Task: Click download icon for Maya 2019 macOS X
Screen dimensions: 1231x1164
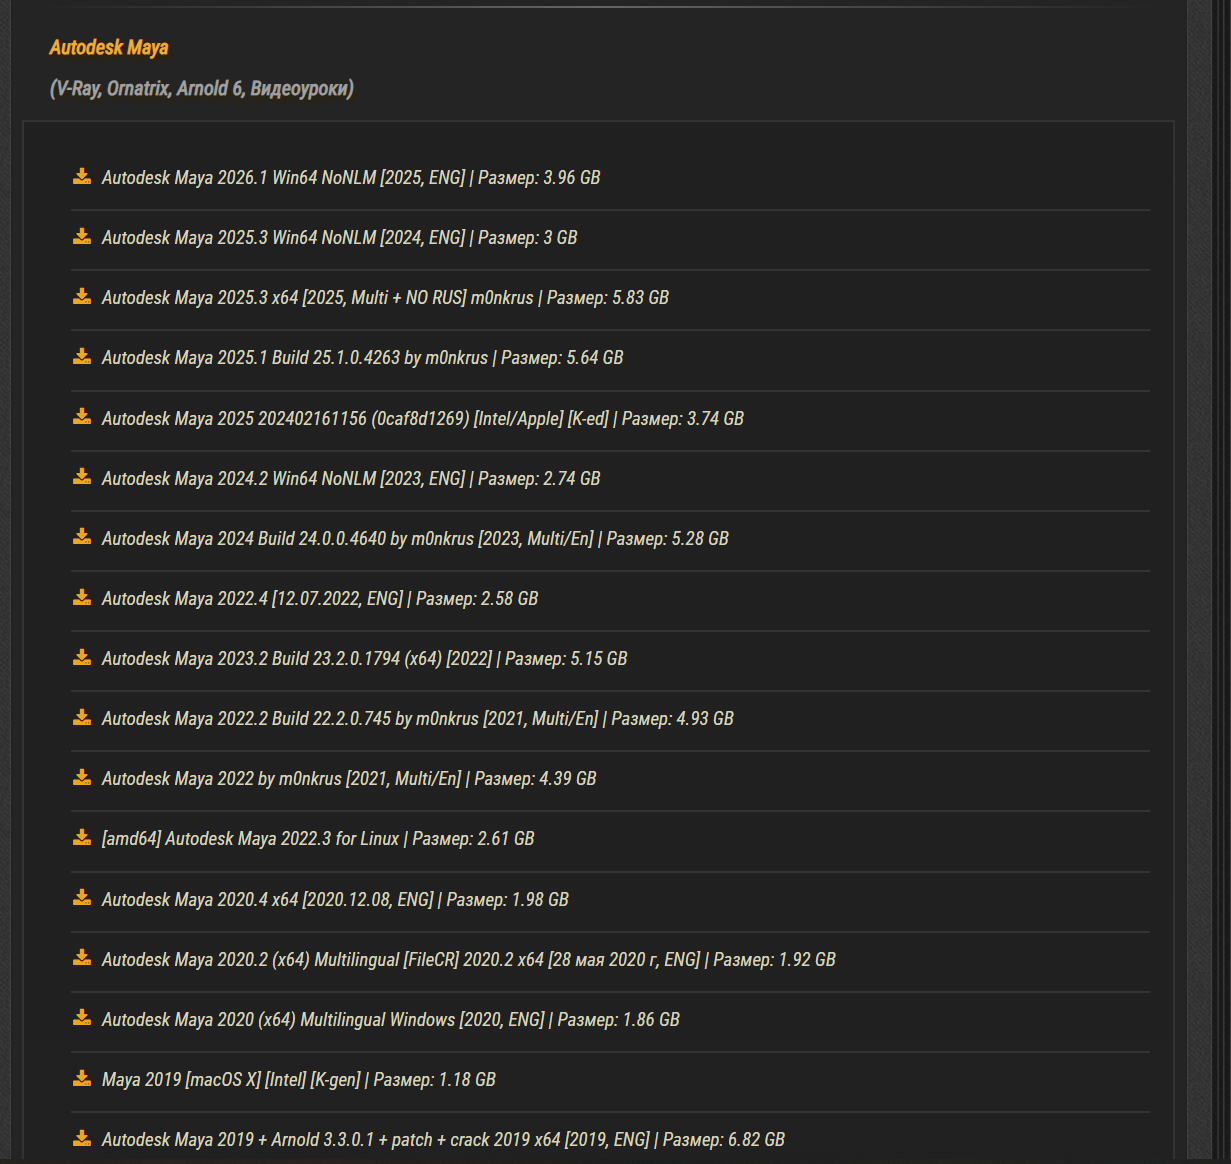Action: pos(82,1078)
